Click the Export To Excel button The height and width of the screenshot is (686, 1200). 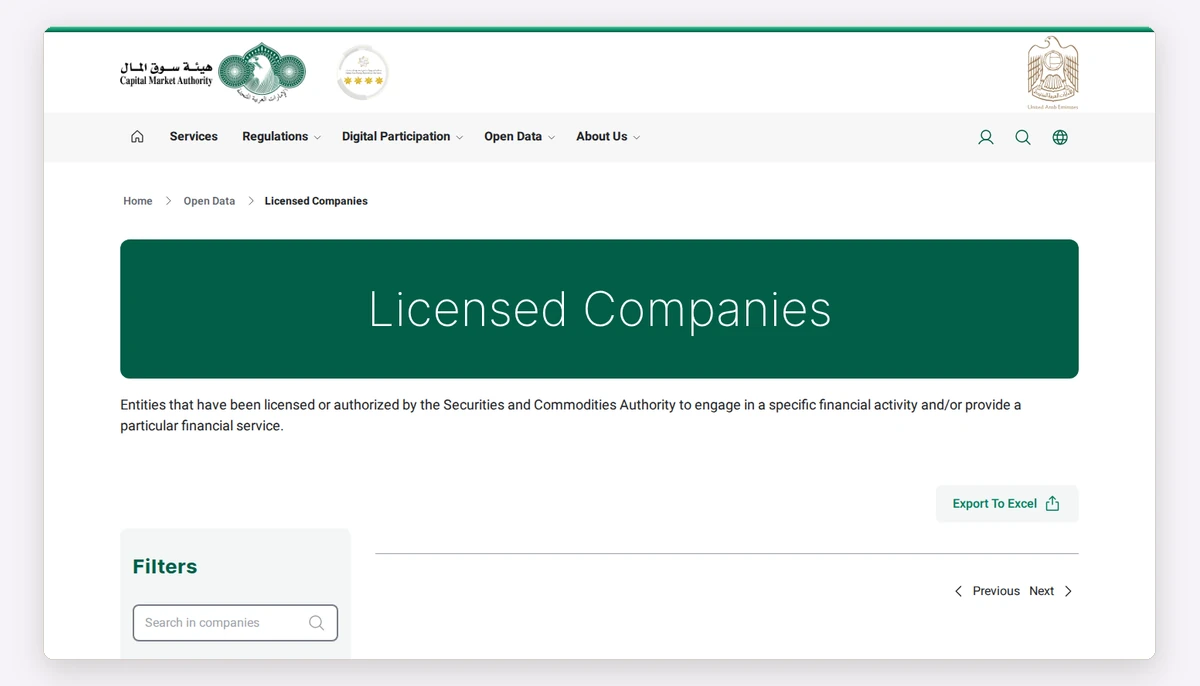click(1007, 504)
